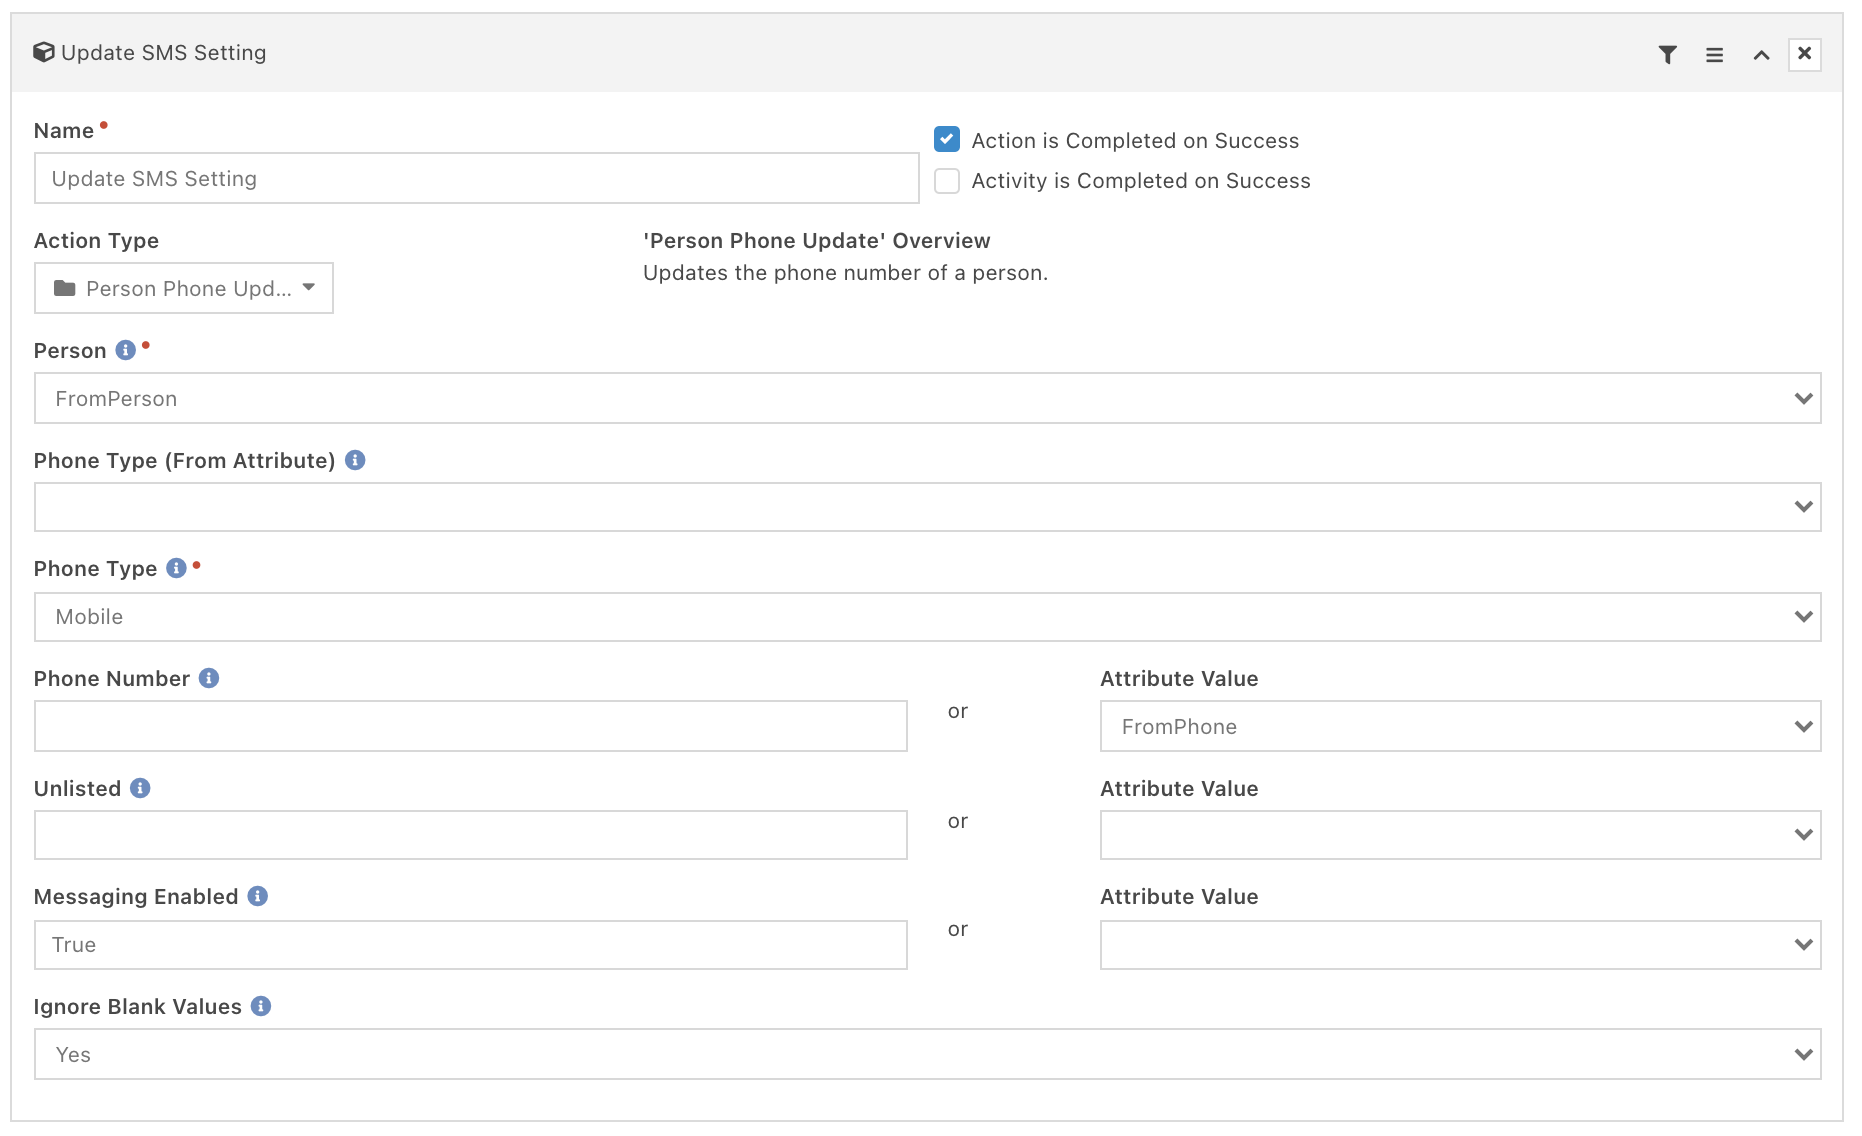Click 'Person Phone Update' Overview heading
Screen dimensions: 1862x1136
click(816, 240)
